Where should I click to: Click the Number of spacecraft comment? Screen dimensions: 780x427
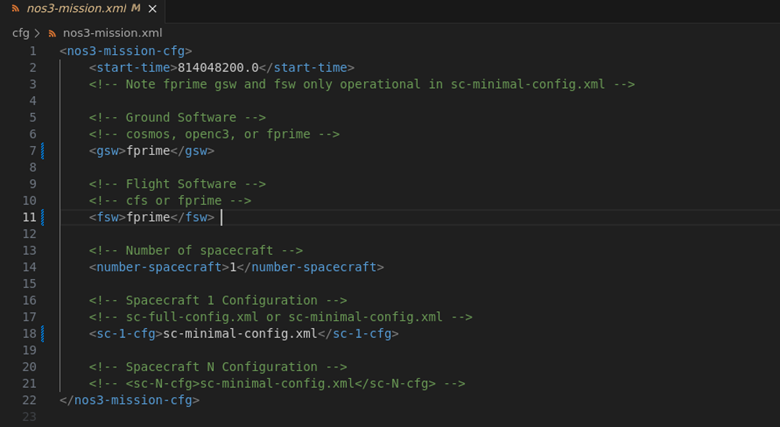pos(196,250)
